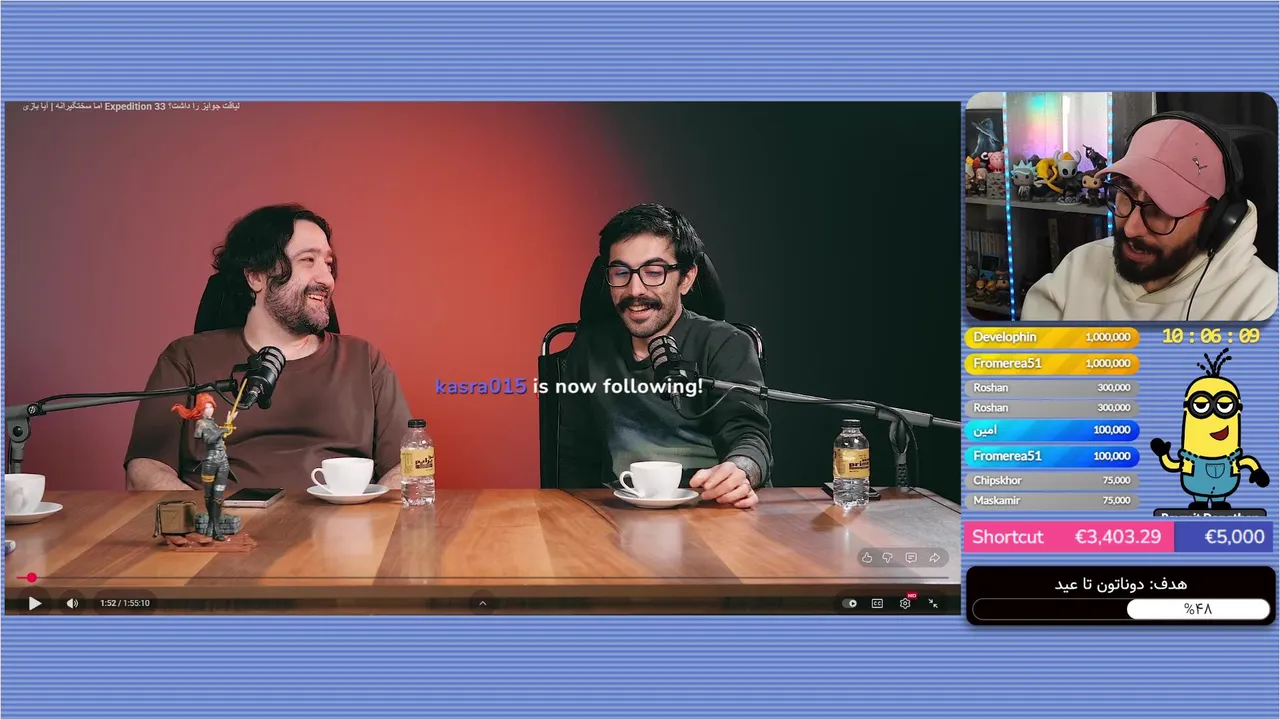
Task: Select the yellow Fromerea51 1,000,000 row
Action: [x=1051, y=363]
